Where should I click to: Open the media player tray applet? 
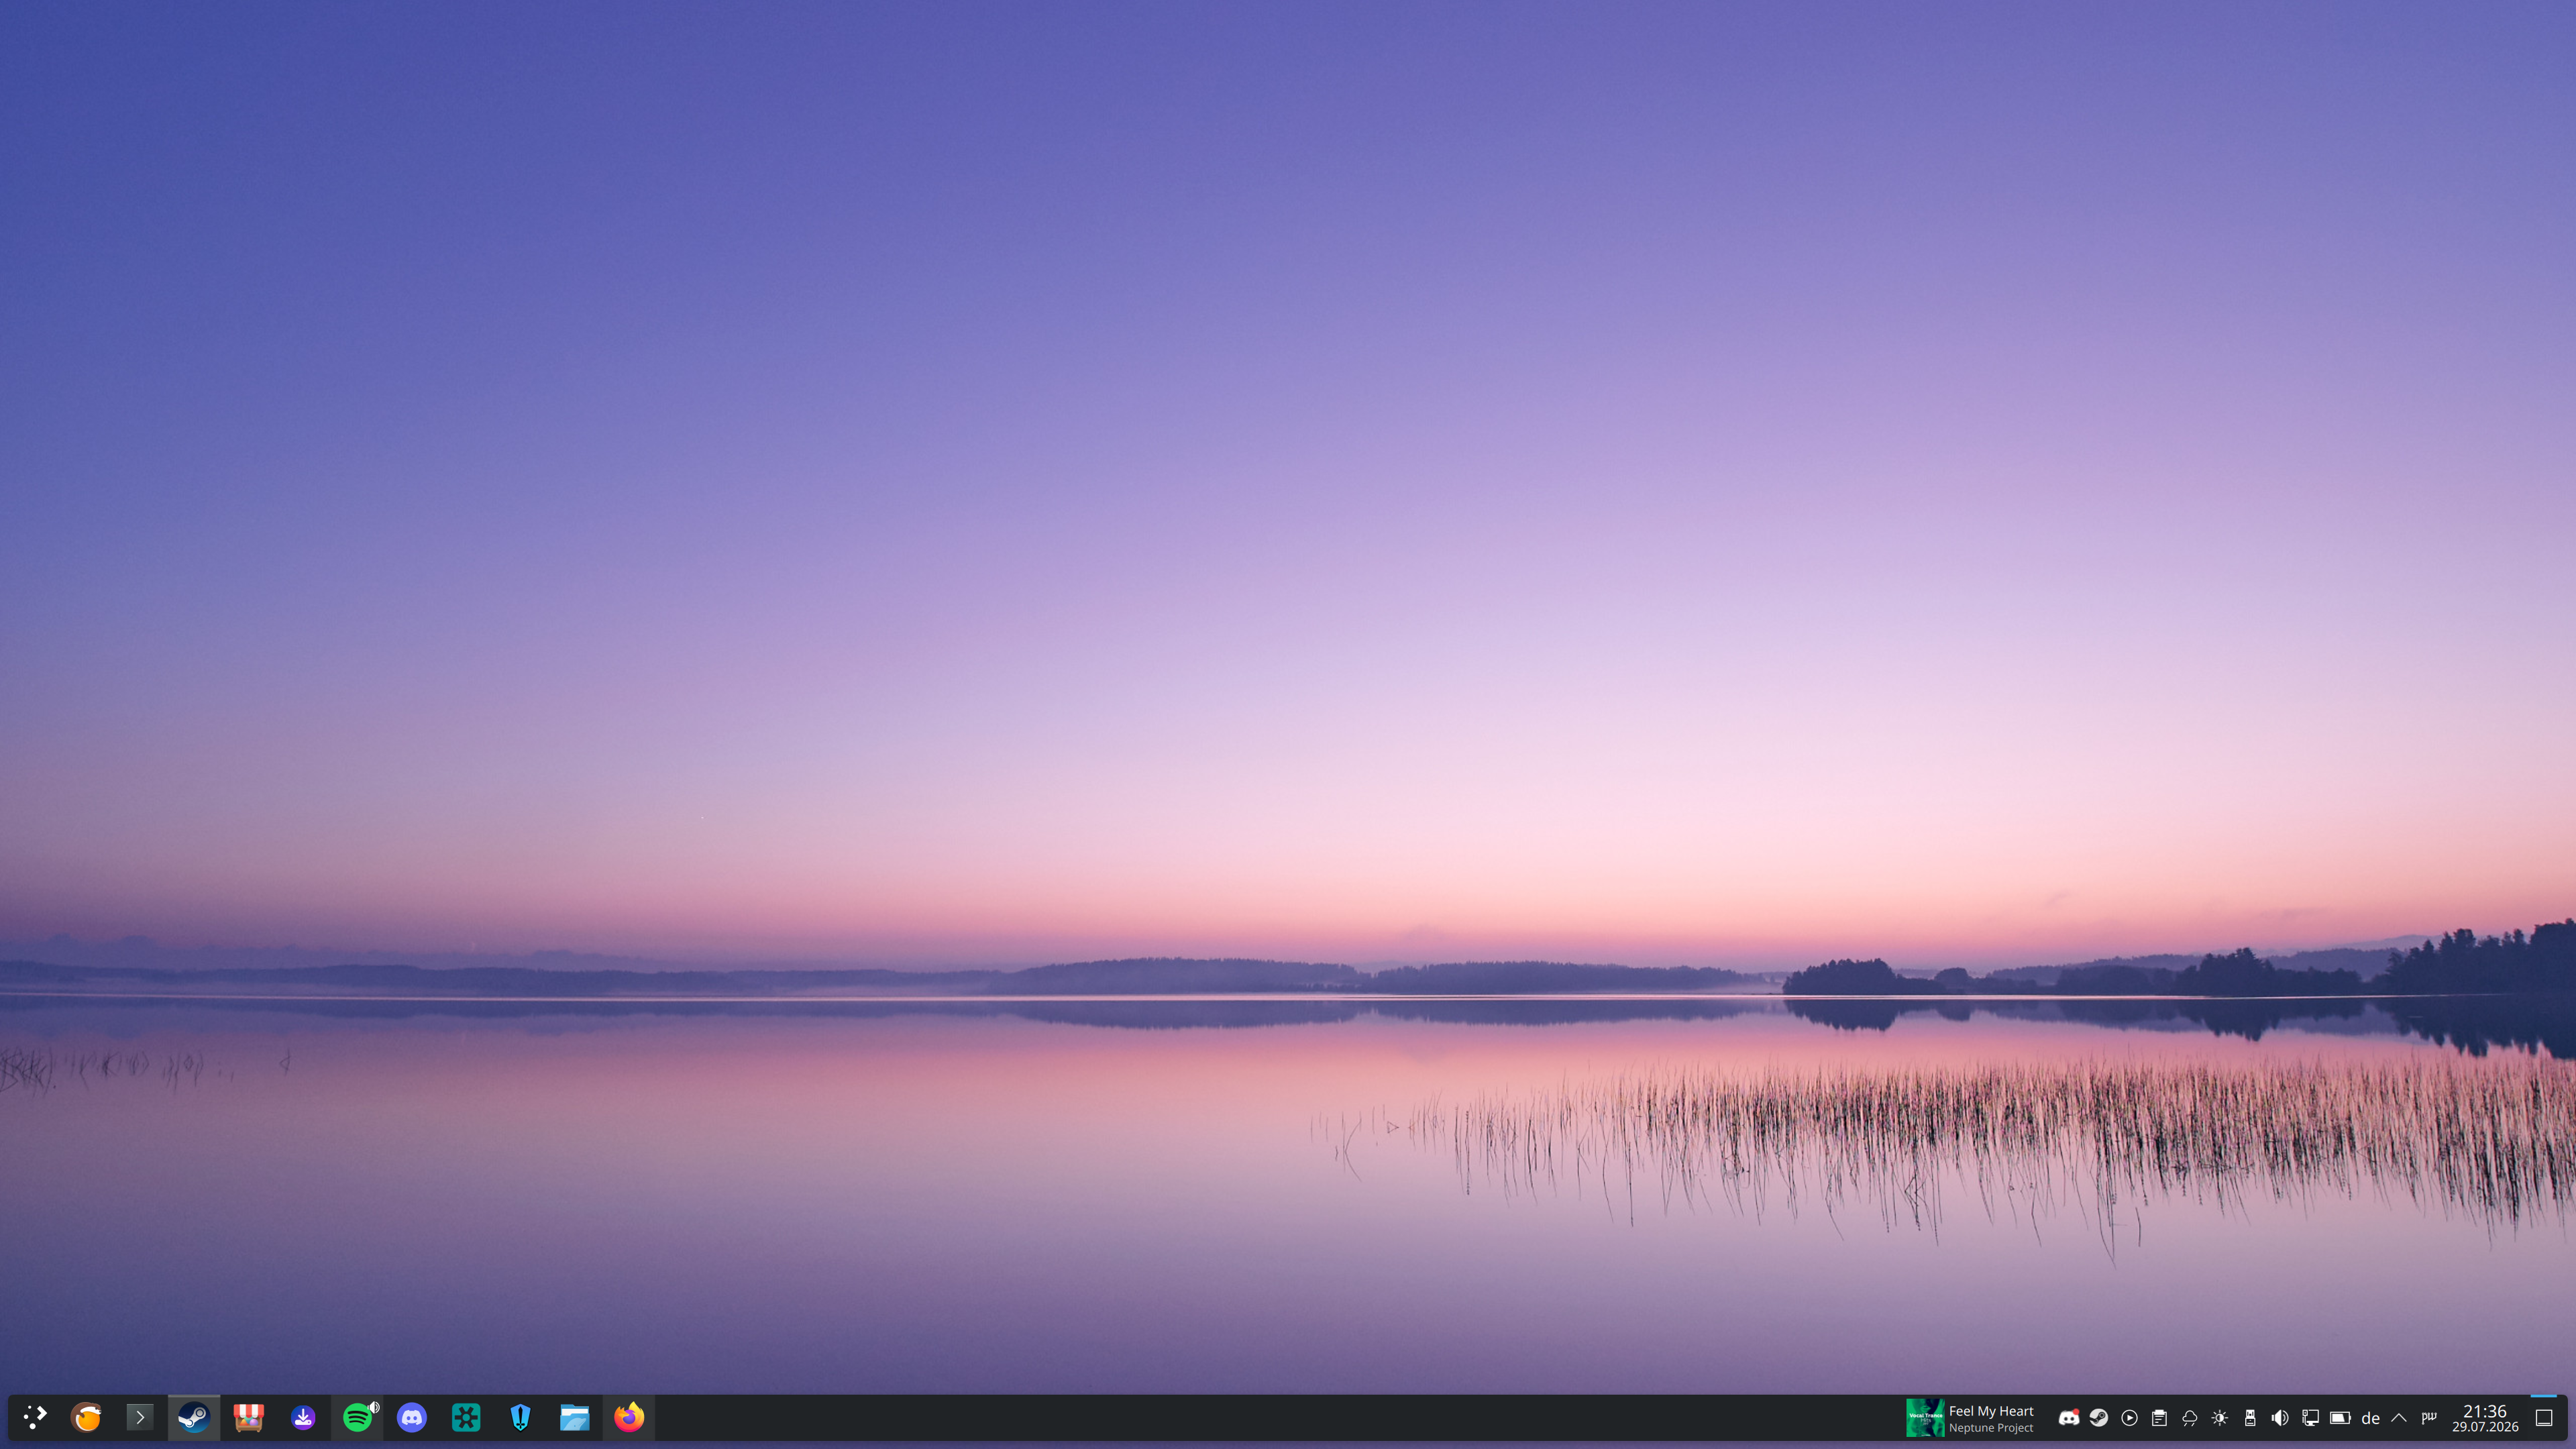tap(2129, 1418)
